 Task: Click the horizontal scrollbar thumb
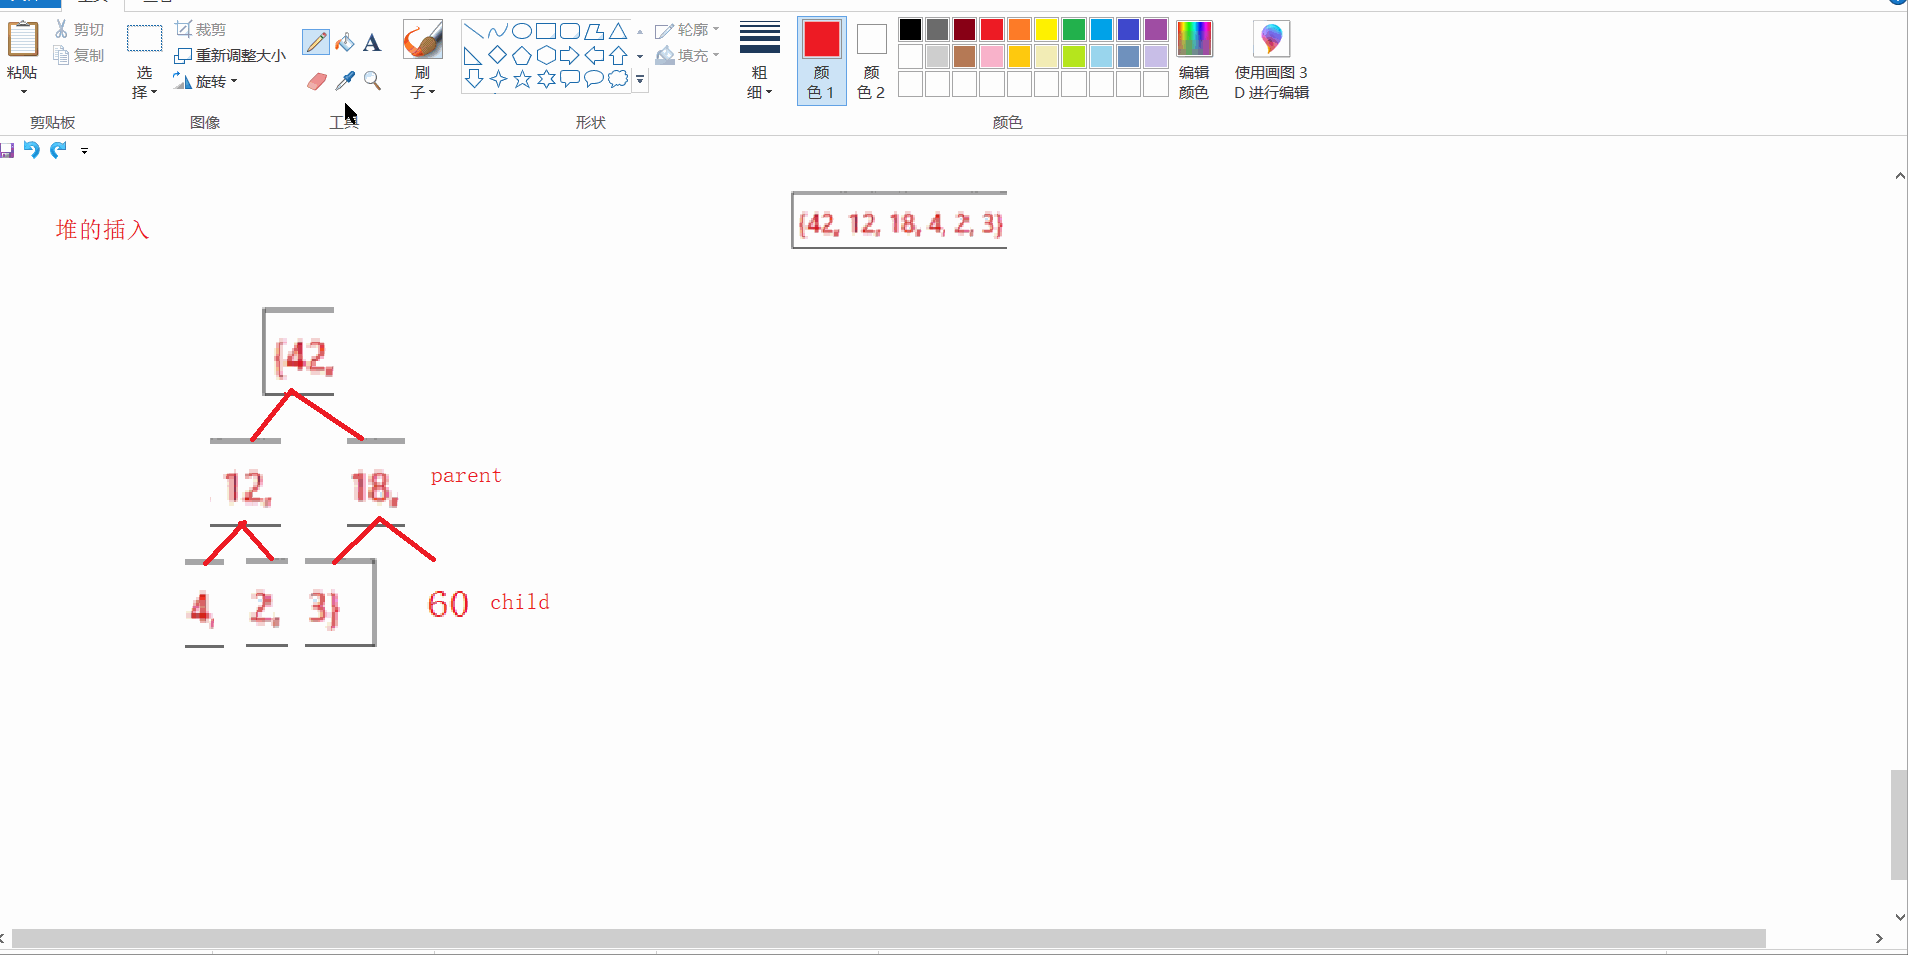pyautogui.click(x=888, y=938)
